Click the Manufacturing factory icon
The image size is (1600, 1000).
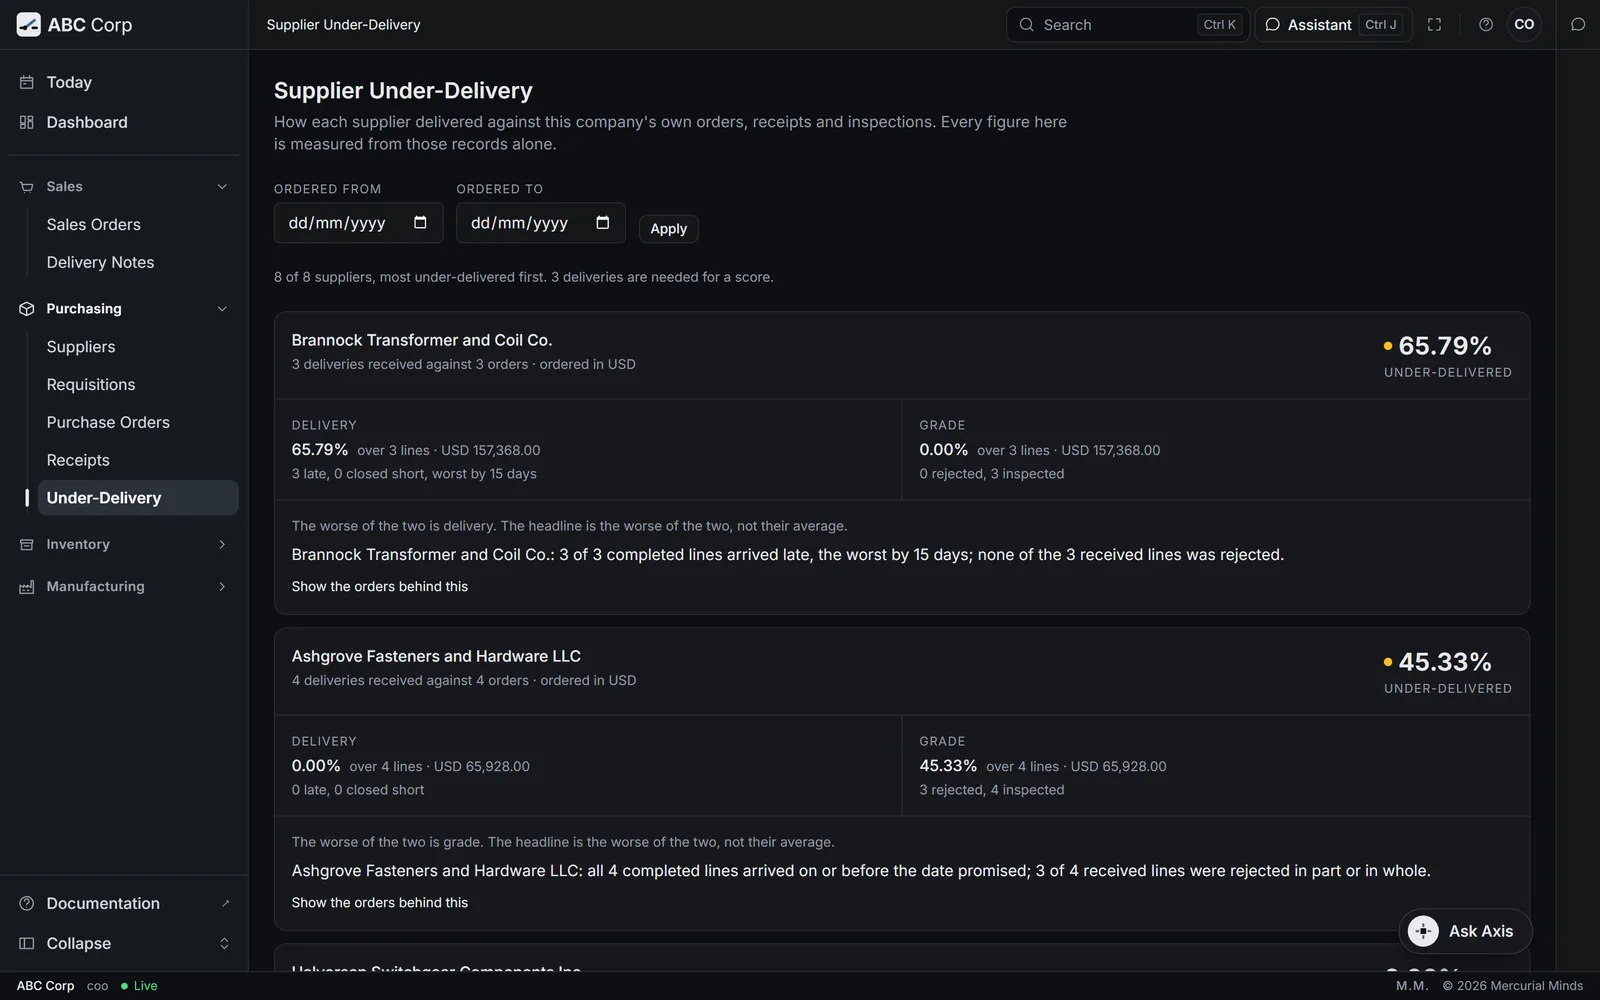27,587
